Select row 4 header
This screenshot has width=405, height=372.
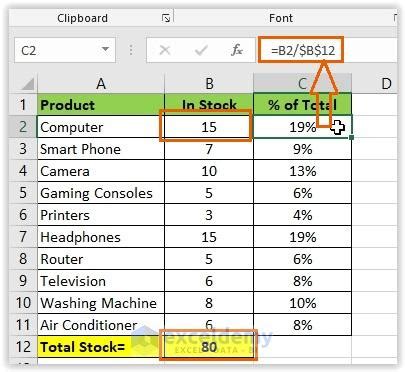pos(23,171)
